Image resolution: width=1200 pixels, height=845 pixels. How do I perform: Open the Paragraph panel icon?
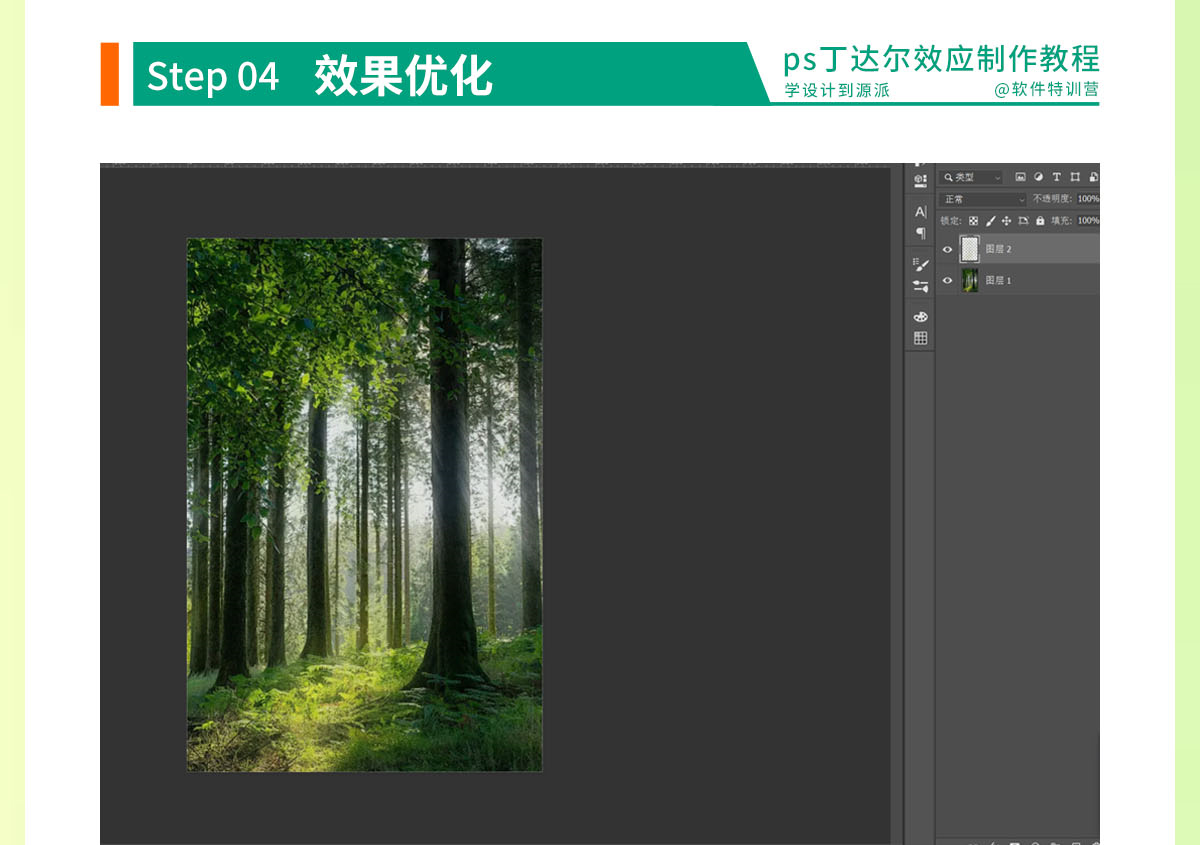920,233
